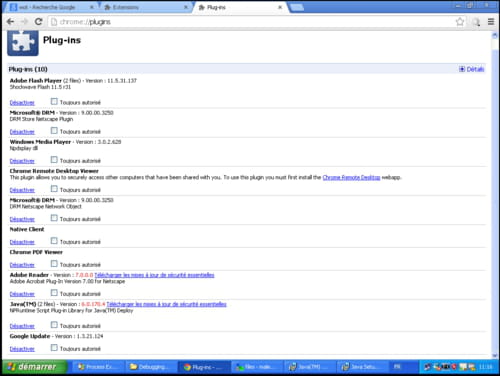
Task: Reload the chrome://plugins page
Action: pos(38,22)
